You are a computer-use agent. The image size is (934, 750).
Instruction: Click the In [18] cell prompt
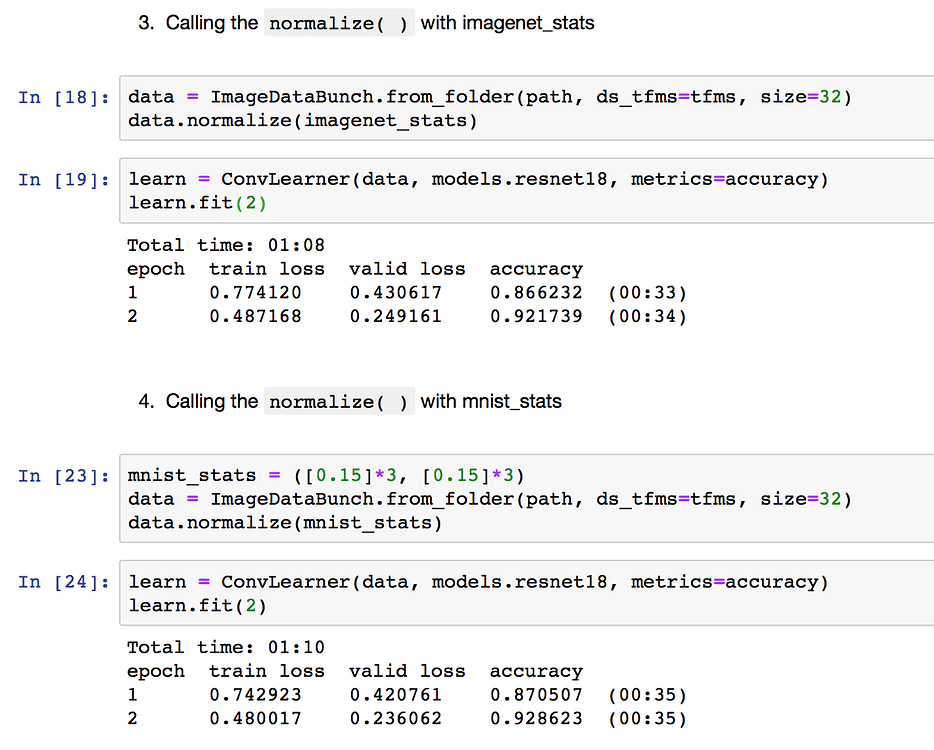tap(63, 97)
